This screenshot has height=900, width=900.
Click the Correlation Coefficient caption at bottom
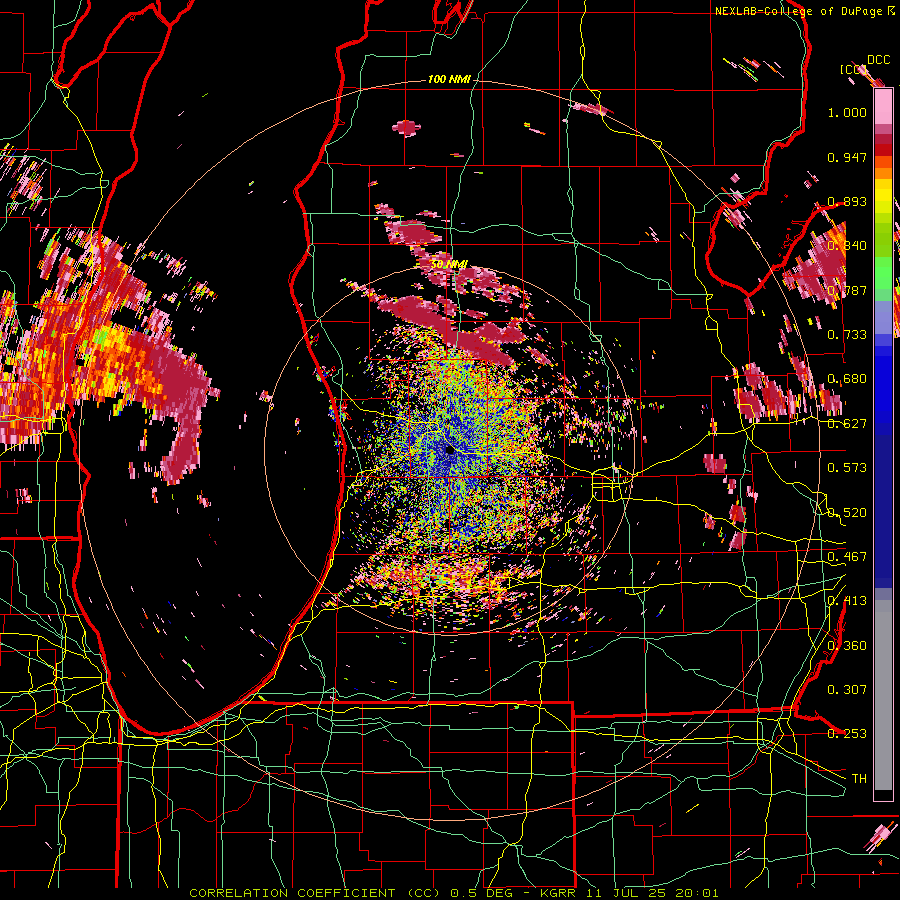tap(453, 893)
